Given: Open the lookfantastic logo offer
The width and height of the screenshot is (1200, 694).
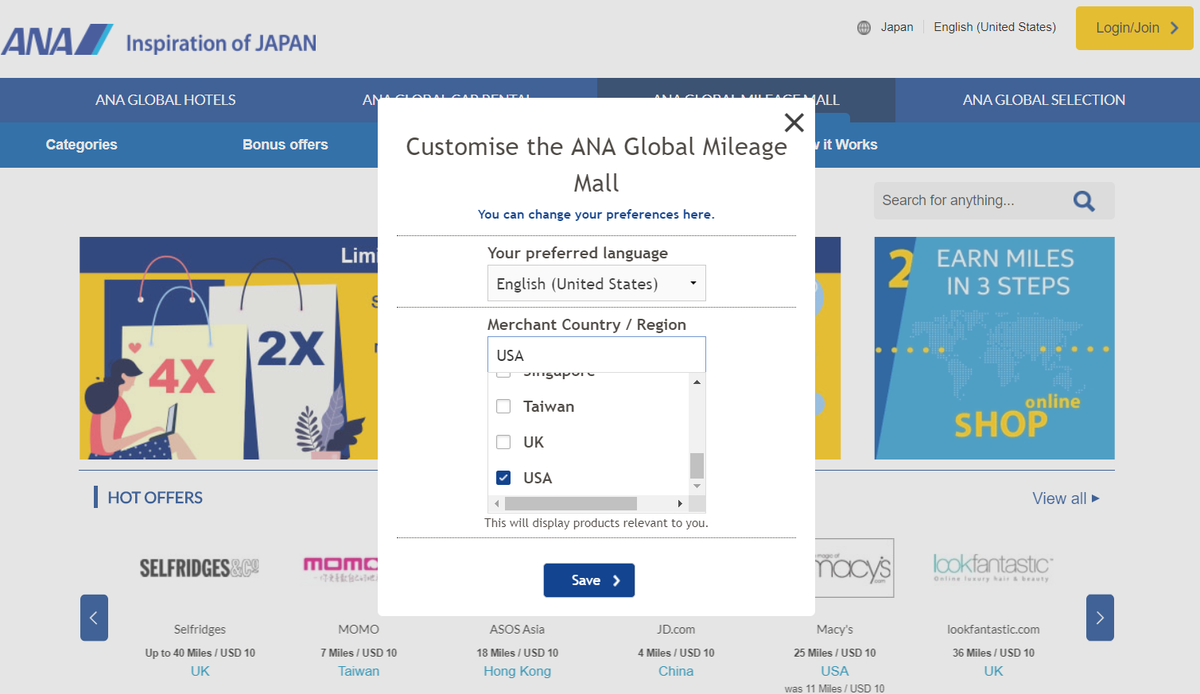Looking at the screenshot, I should click(993, 568).
